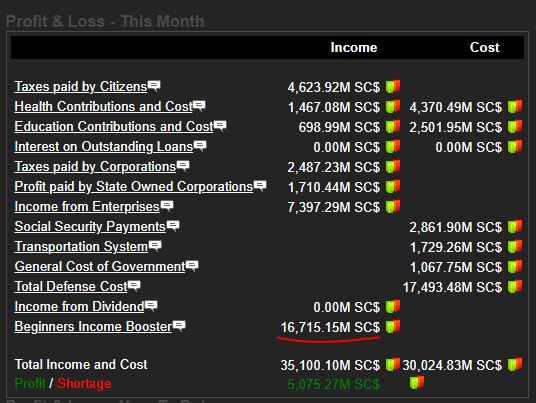Select the 35,100.10M SC$ total income value
This screenshot has height=403, width=536.
click(x=330, y=365)
